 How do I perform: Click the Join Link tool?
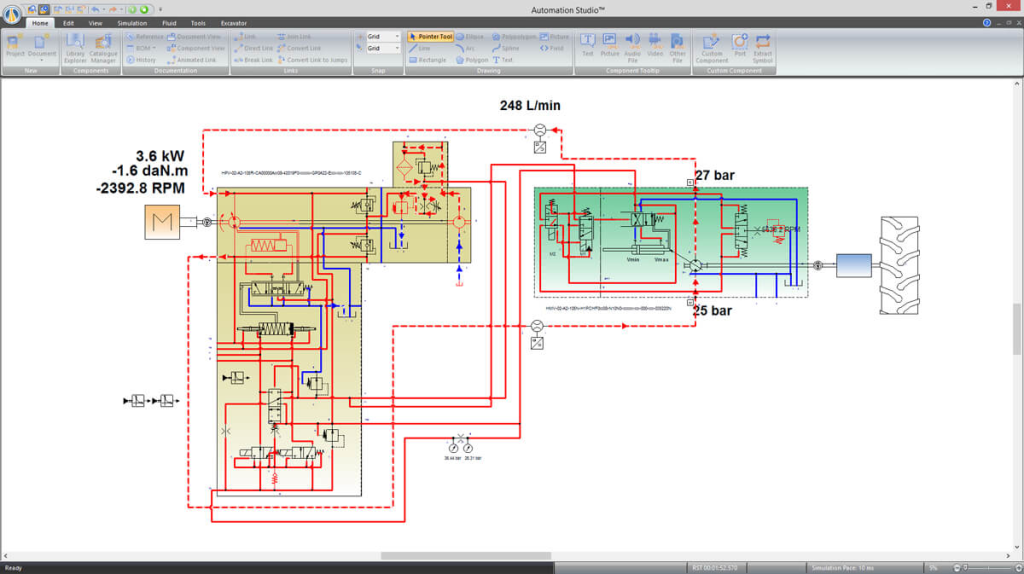(x=295, y=37)
